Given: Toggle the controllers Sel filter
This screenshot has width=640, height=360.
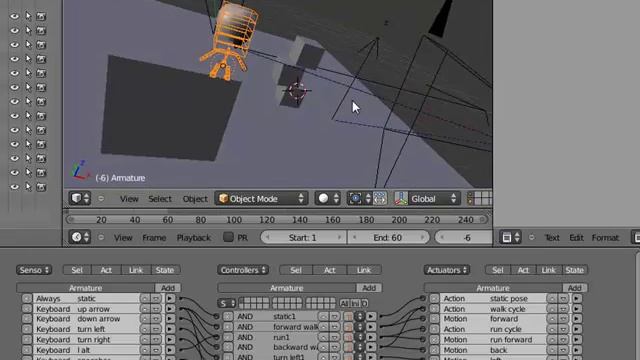Looking at the screenshot, I should tap(296, 270).
